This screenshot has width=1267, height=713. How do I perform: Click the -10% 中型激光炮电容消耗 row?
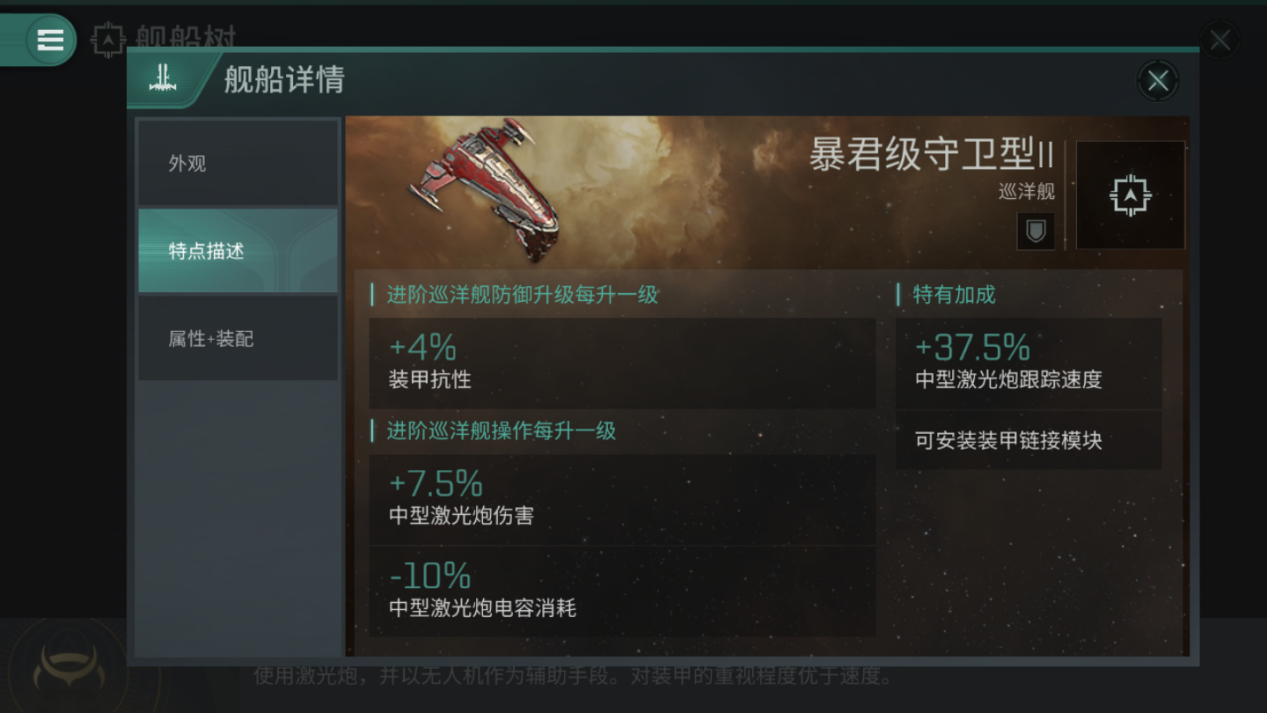pyautogui.click(x=622, y=591)
